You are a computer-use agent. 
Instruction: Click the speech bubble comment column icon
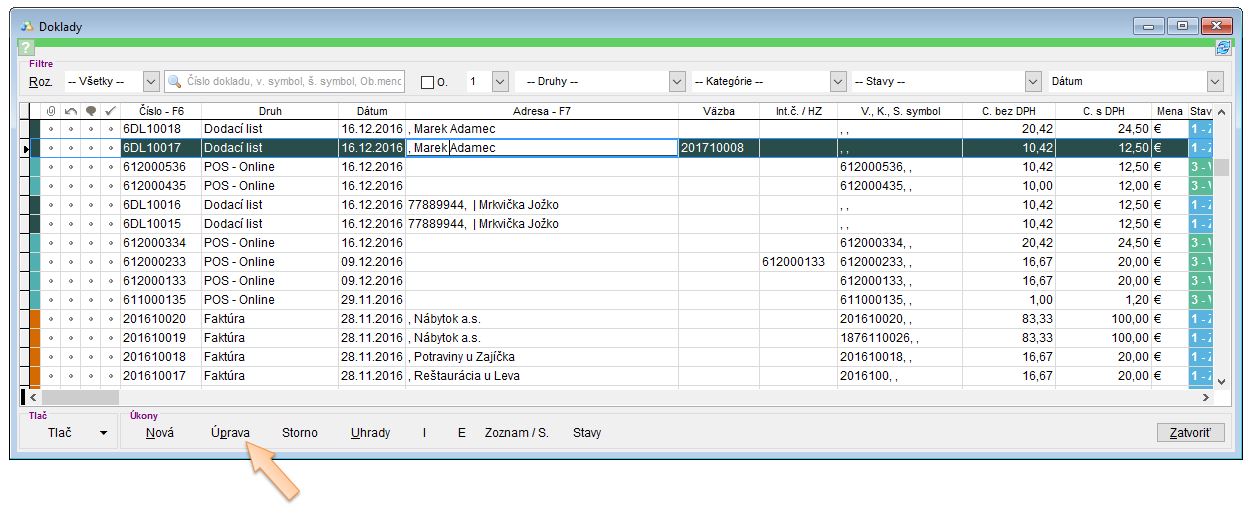[x=91, y=111]
